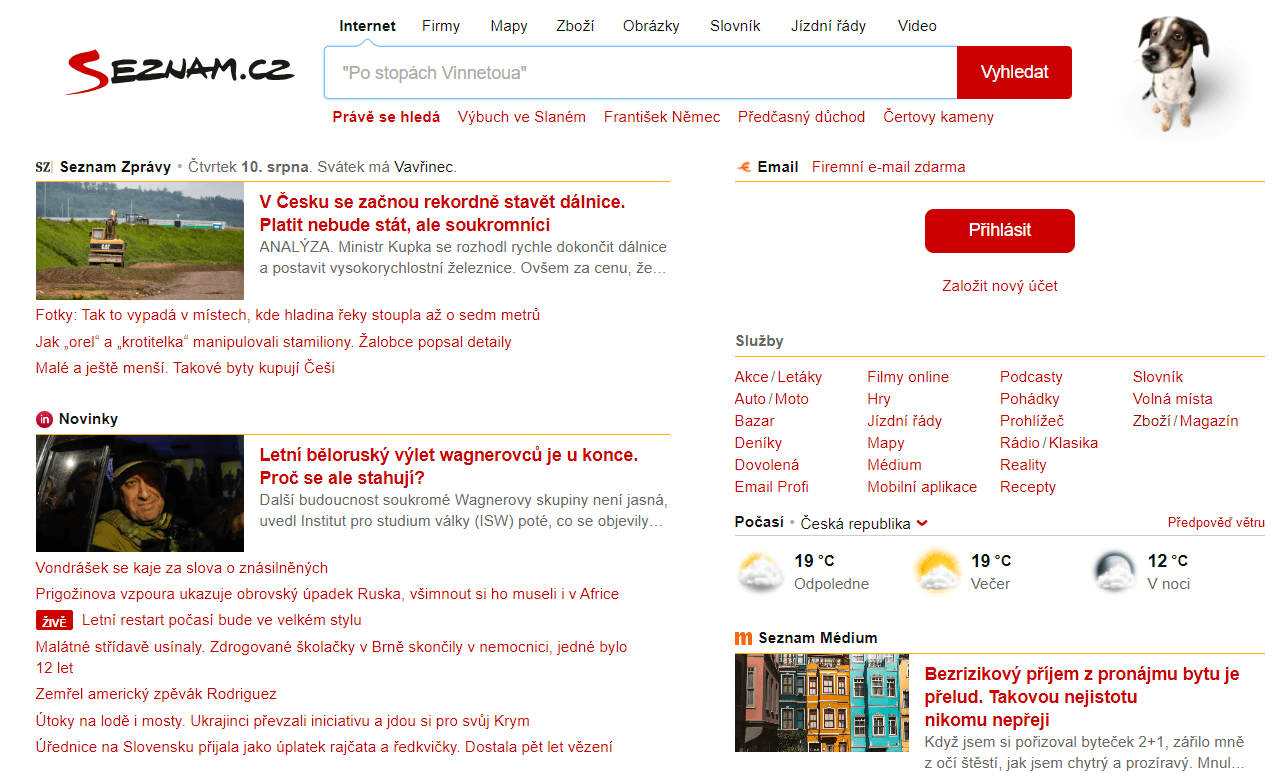
Task: Click the Seznam Zprávy section title
Action: click(115, 167)
